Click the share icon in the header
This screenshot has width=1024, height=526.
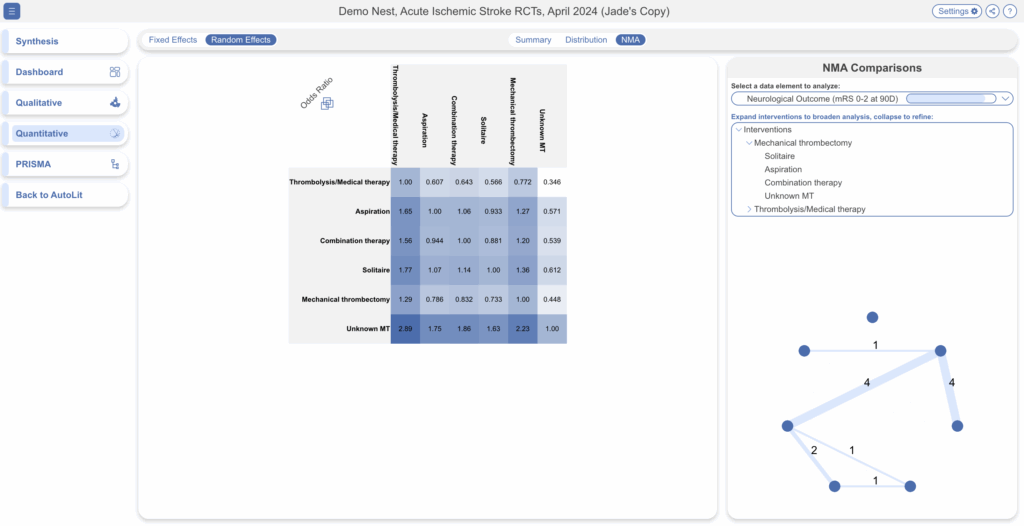tap(992, 11)
